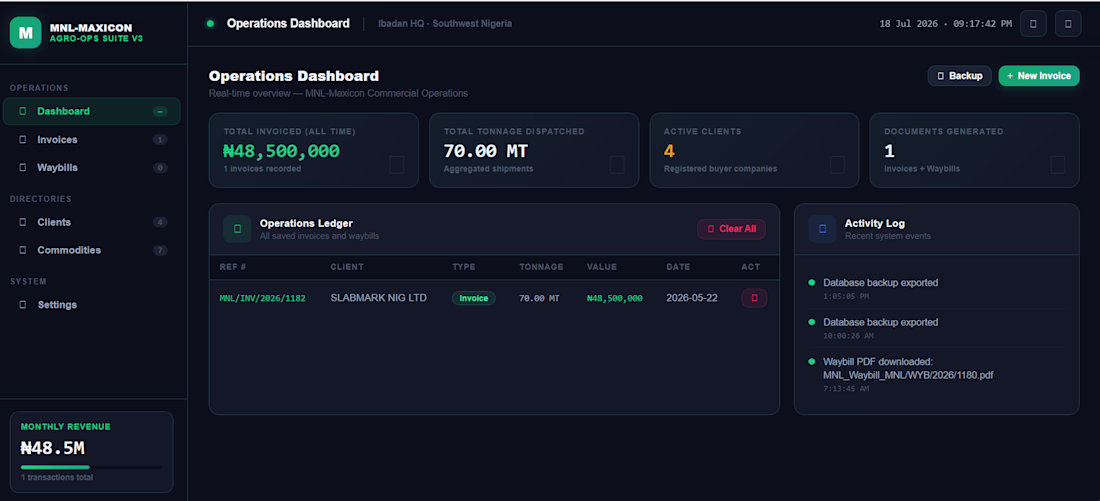Click the CLIENT column header
This screenshot has height=501, width=1100.
point(348,267)
